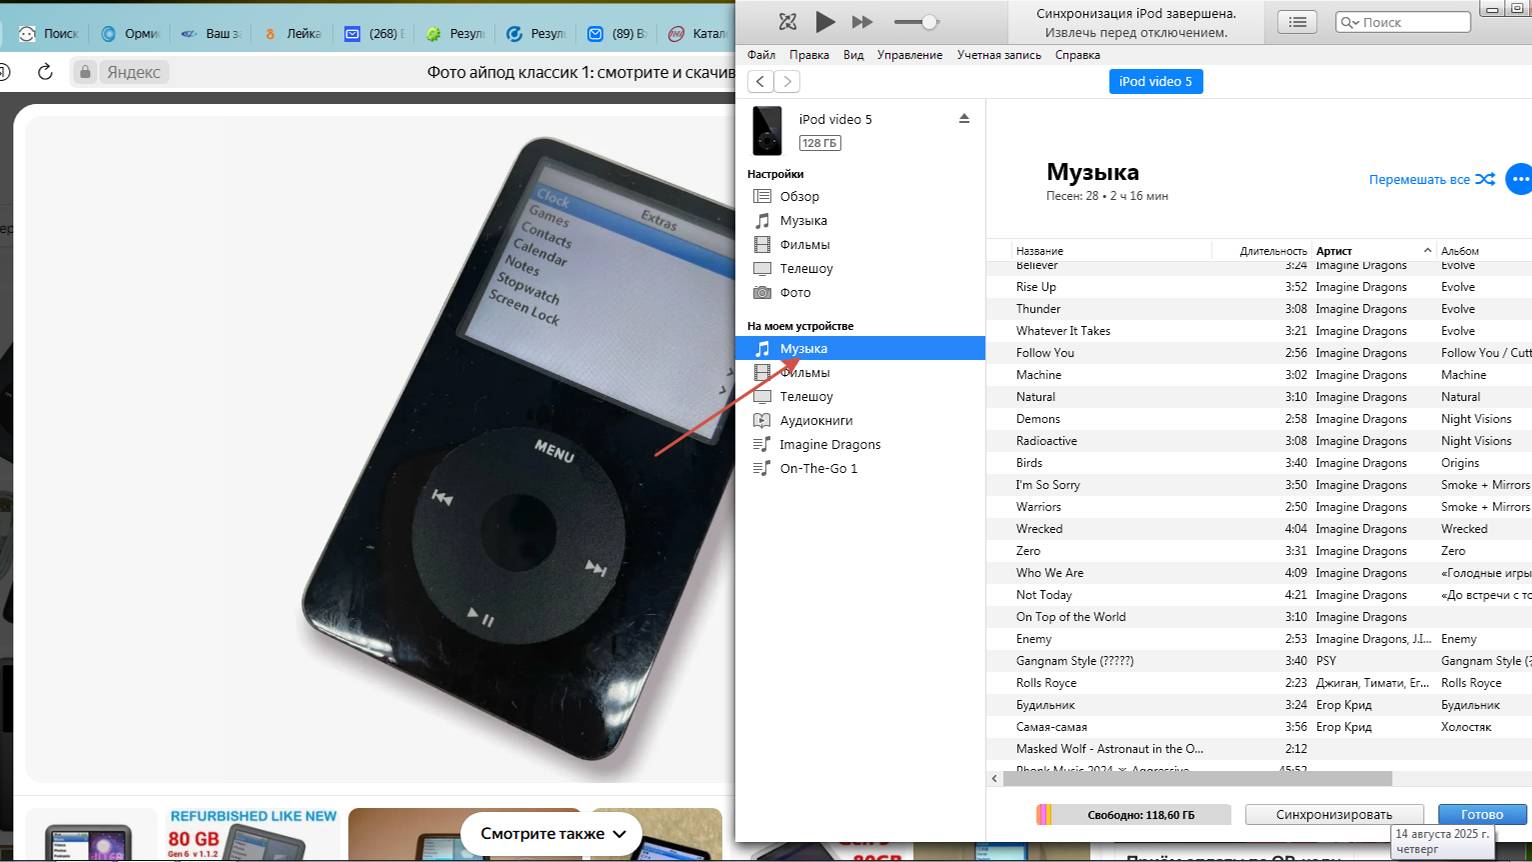
Task: Go forward with the right chevron button
Action: coord(787,82)
